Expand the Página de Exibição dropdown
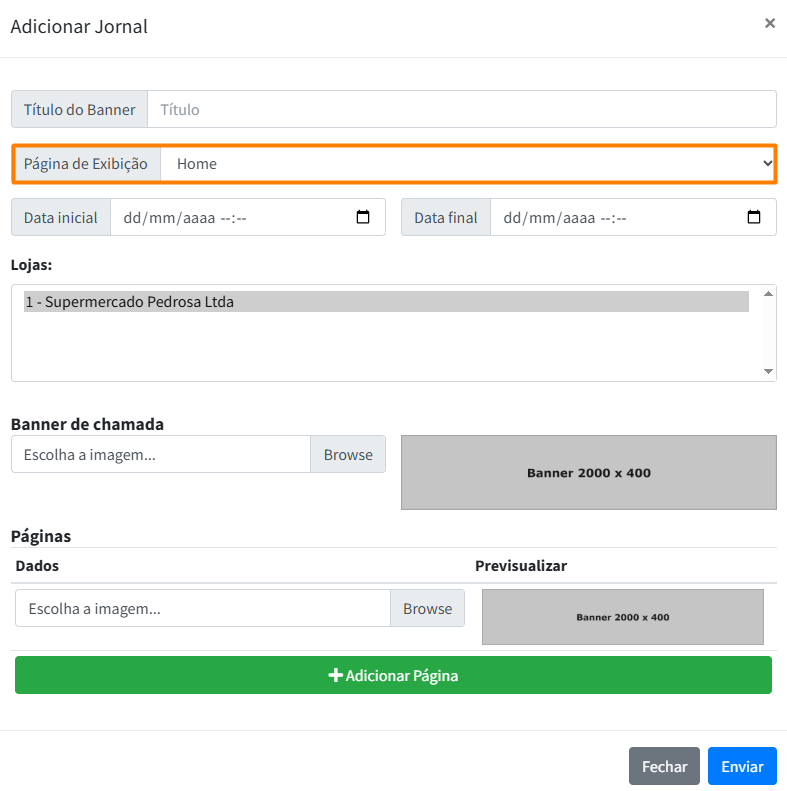Screen dimensions: 787x791 (468, 164)
